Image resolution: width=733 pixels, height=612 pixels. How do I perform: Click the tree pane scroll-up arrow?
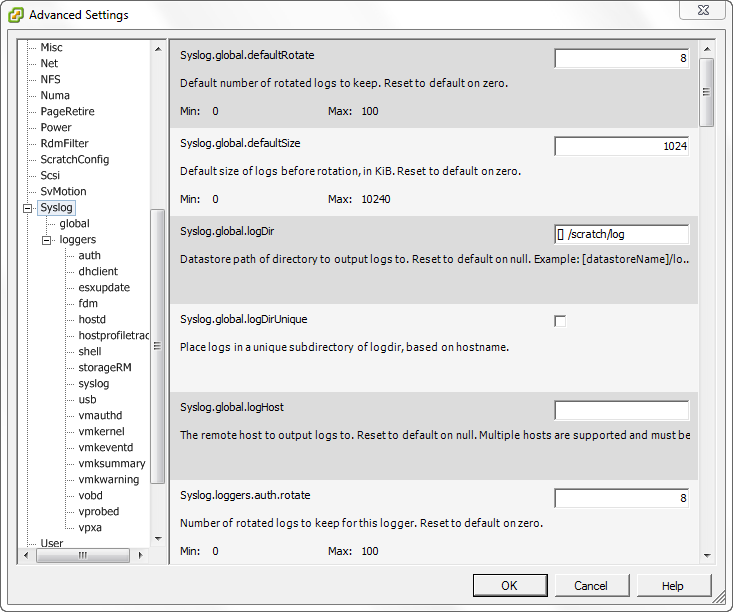click(158, 49)
